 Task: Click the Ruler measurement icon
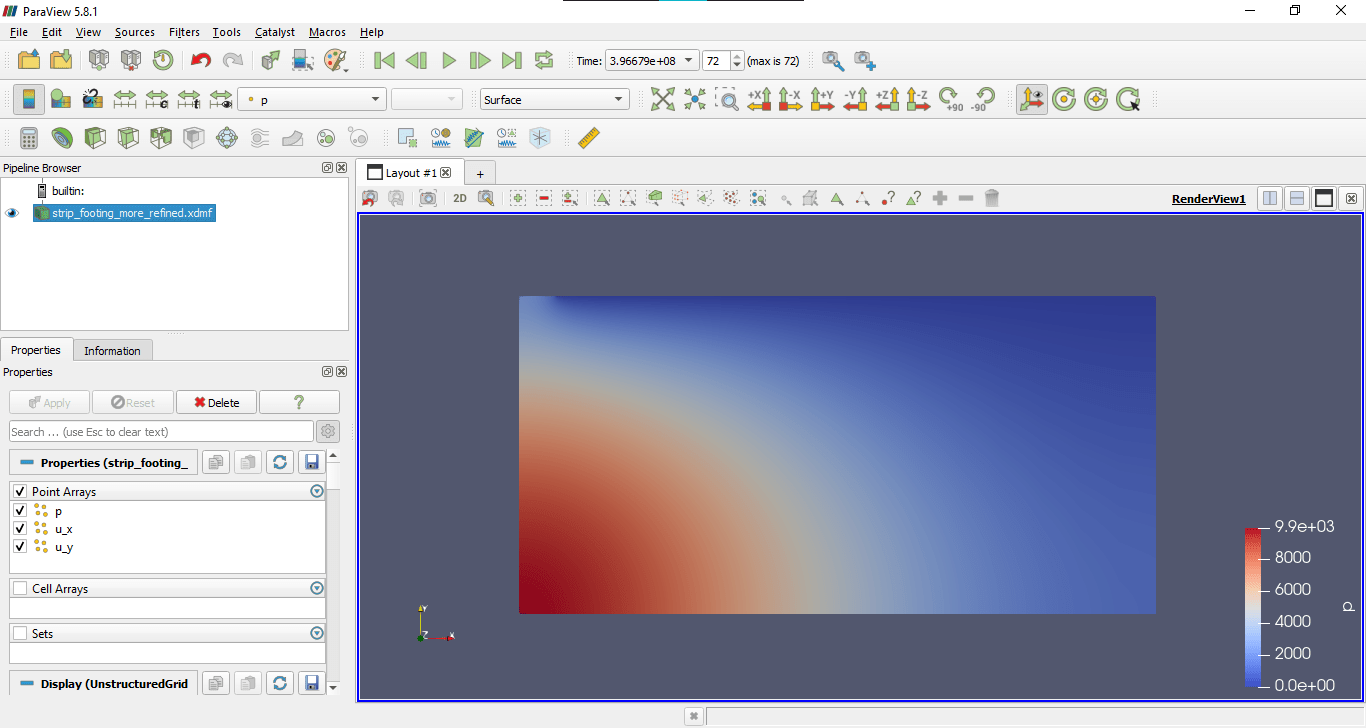pos(589,137)
